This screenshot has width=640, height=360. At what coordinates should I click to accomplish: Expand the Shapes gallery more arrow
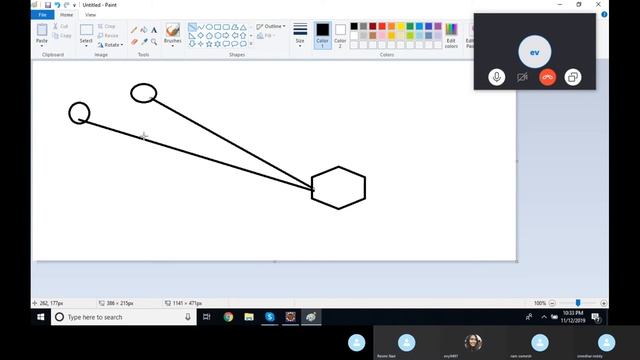(251, 44)
